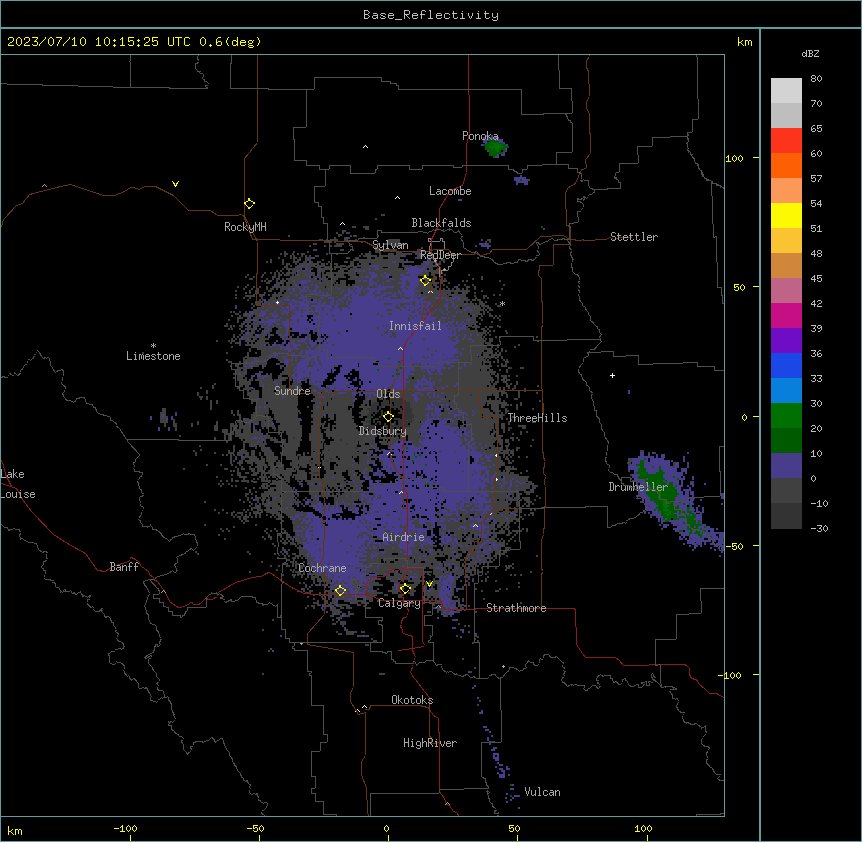
Task: Click the Sundre city label
Action: (292, 391)
